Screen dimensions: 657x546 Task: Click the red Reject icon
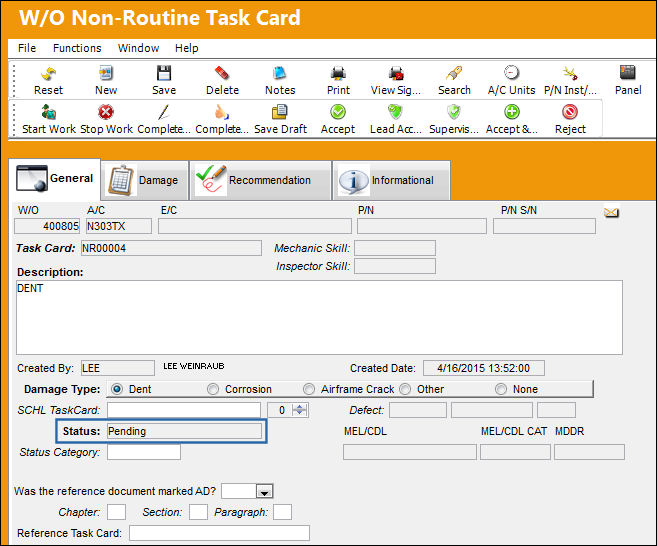pyautogui.click(x=570, y=112)
